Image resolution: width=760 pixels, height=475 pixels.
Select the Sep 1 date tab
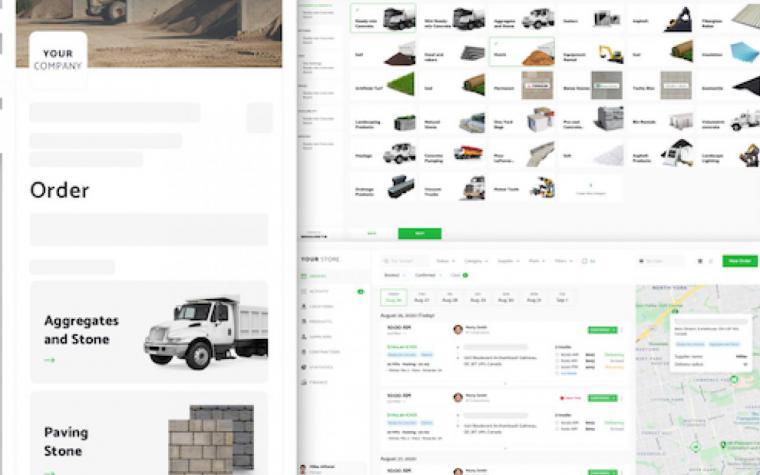tap(562, 298)
